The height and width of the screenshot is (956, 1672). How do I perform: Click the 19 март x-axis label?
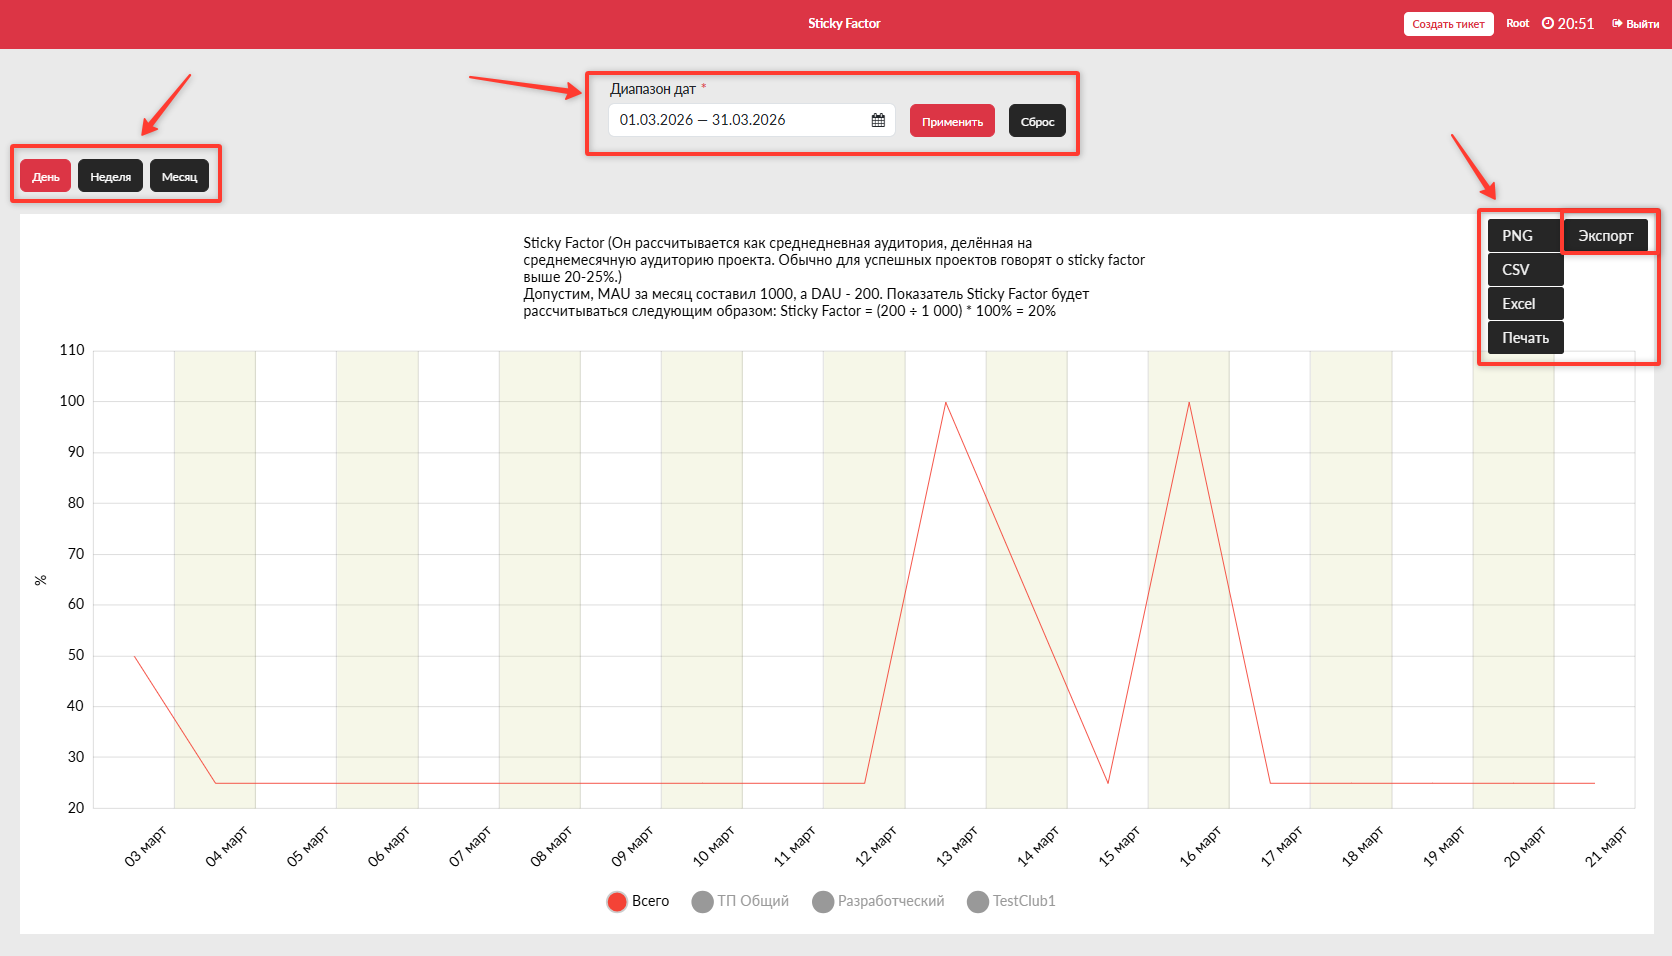click(1443, 846)
